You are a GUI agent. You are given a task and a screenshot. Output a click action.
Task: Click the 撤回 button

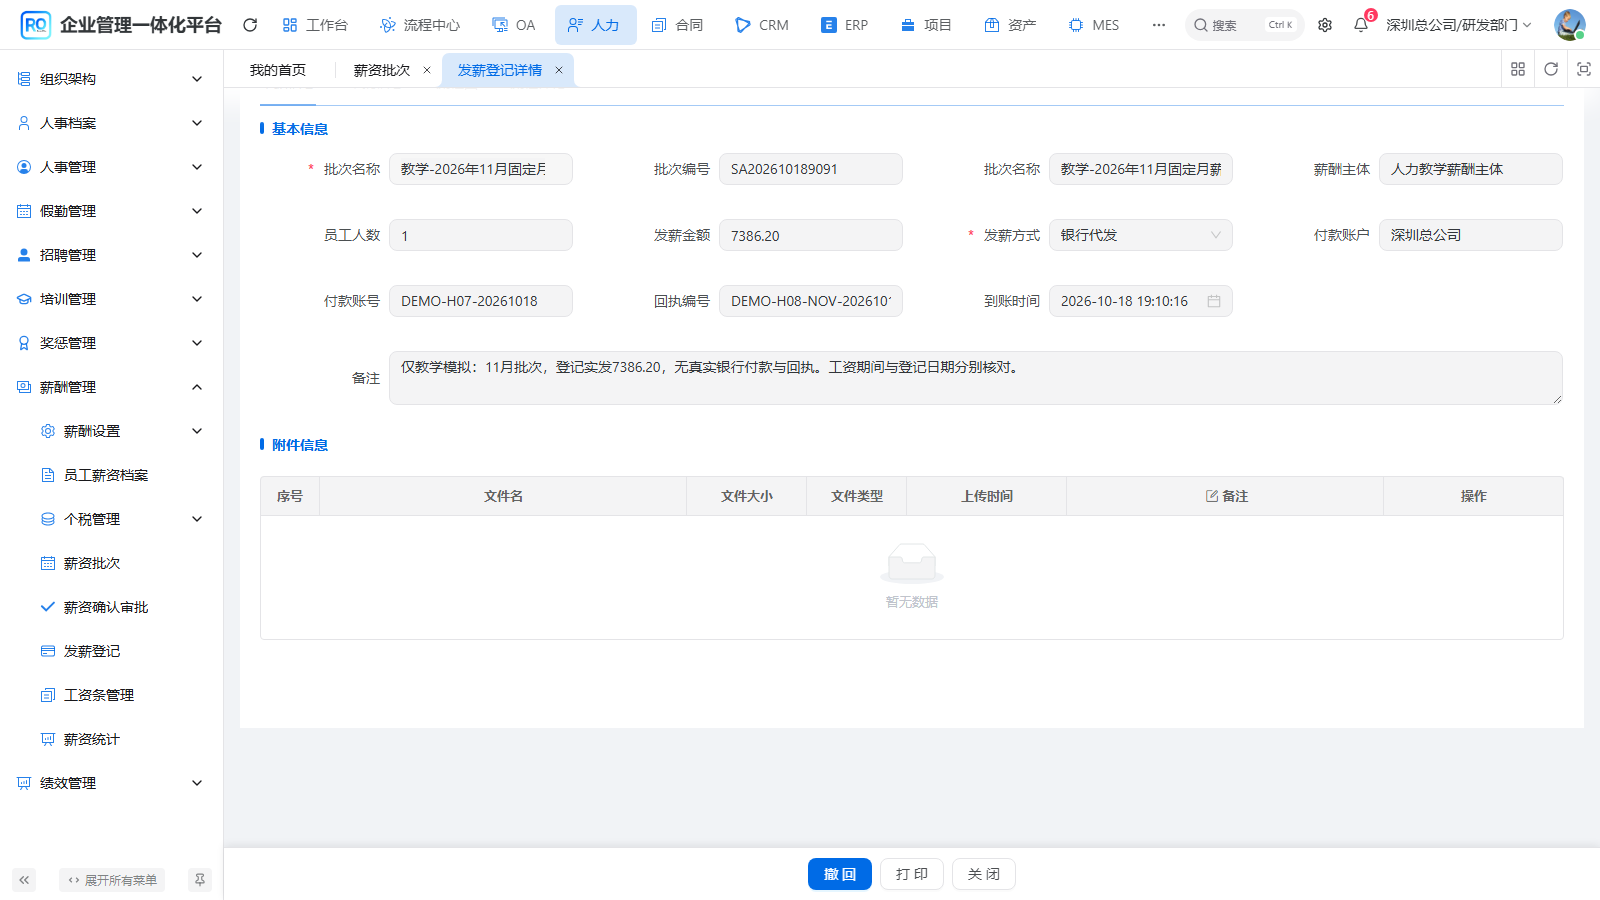(x=840, y=874)
